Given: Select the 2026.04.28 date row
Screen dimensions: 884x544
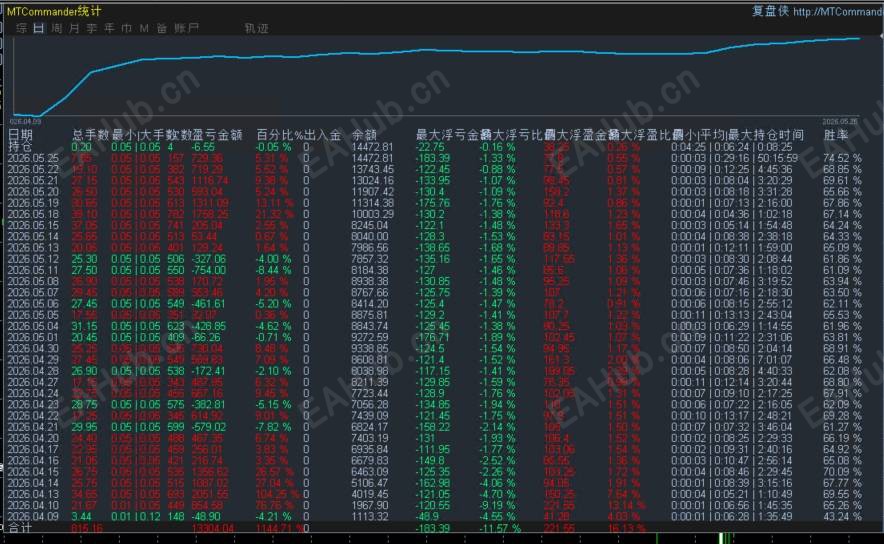Looking at the screenshot, I should pyautogui.click(x=33, y=371).
